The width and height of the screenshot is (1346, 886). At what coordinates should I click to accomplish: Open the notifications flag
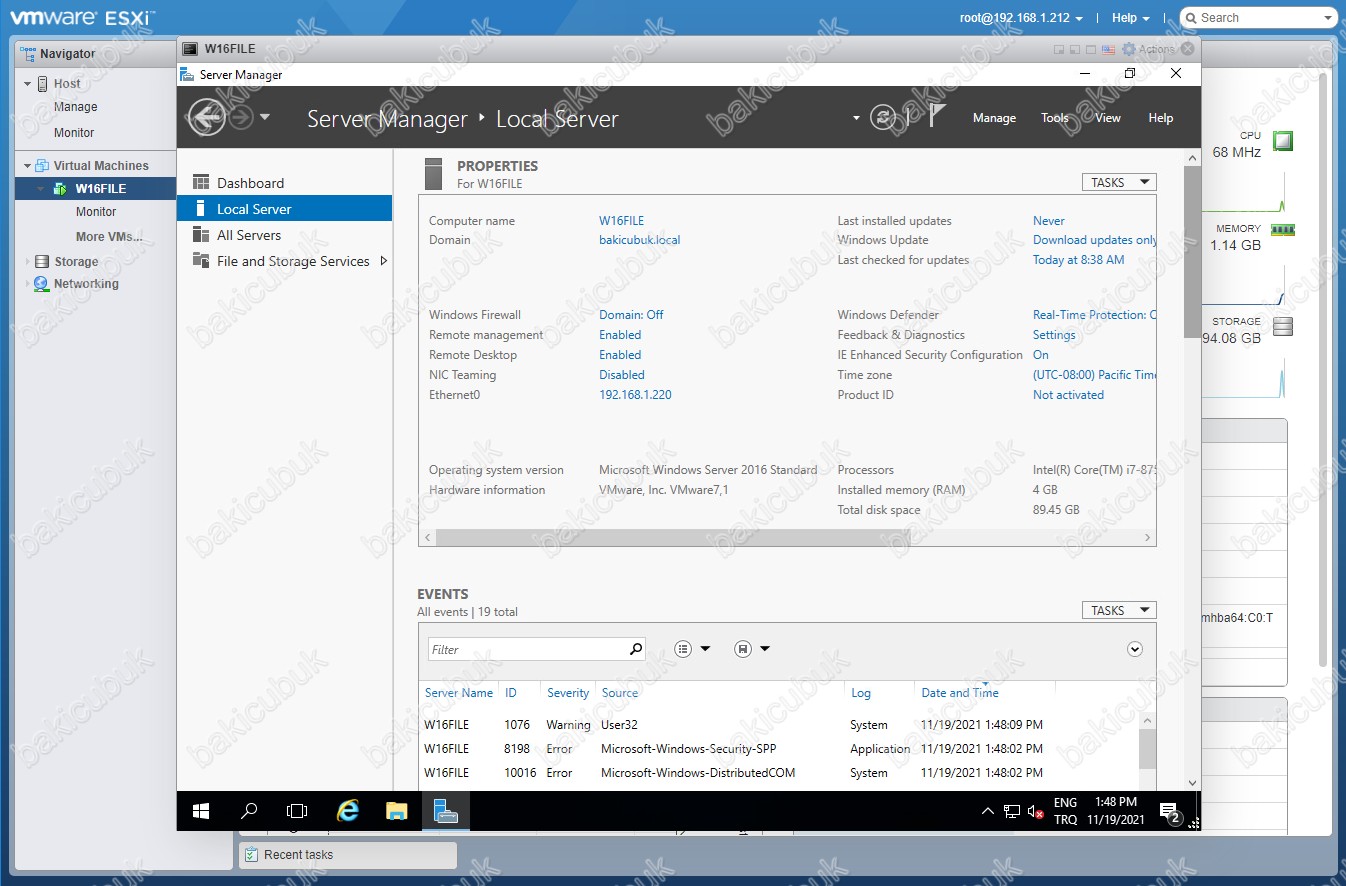[936, 116]
